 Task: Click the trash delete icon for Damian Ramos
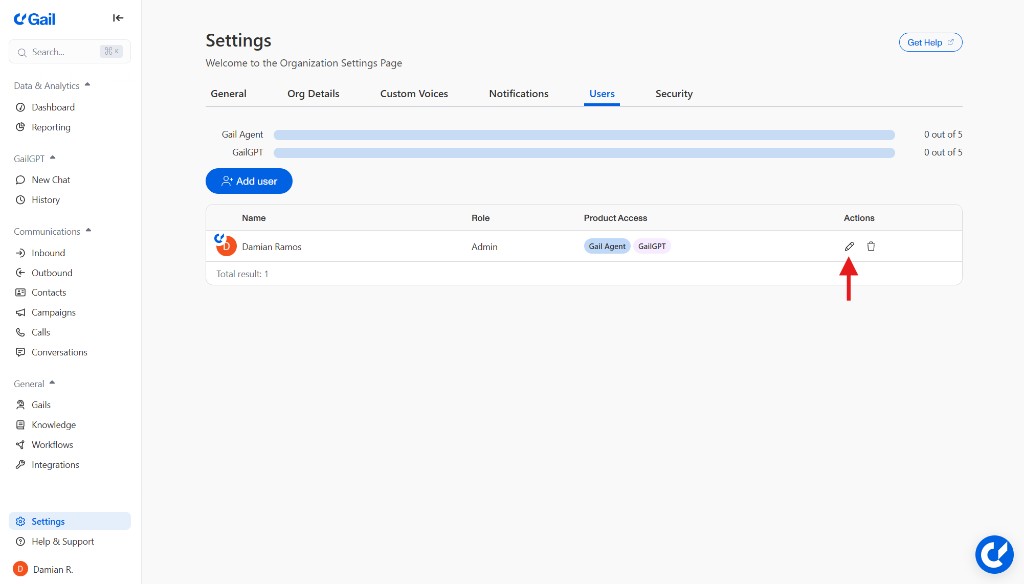(871, 246)
